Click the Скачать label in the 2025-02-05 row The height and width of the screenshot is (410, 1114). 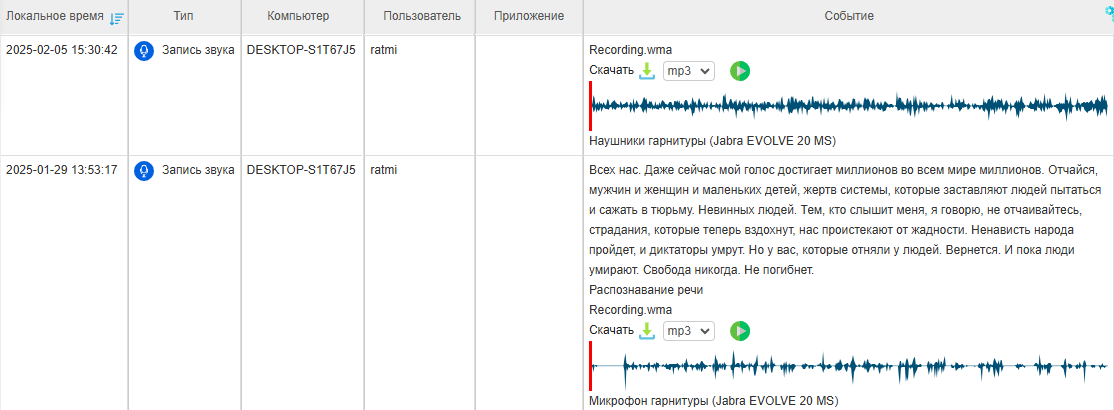612,70
